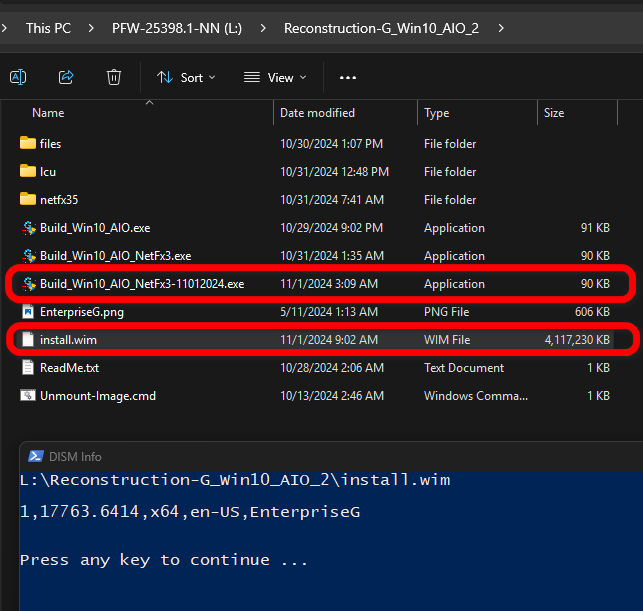Viewport: 643px width, 611px height.
Task: Click the Delete trash icon
Action: tap(114, 77)
